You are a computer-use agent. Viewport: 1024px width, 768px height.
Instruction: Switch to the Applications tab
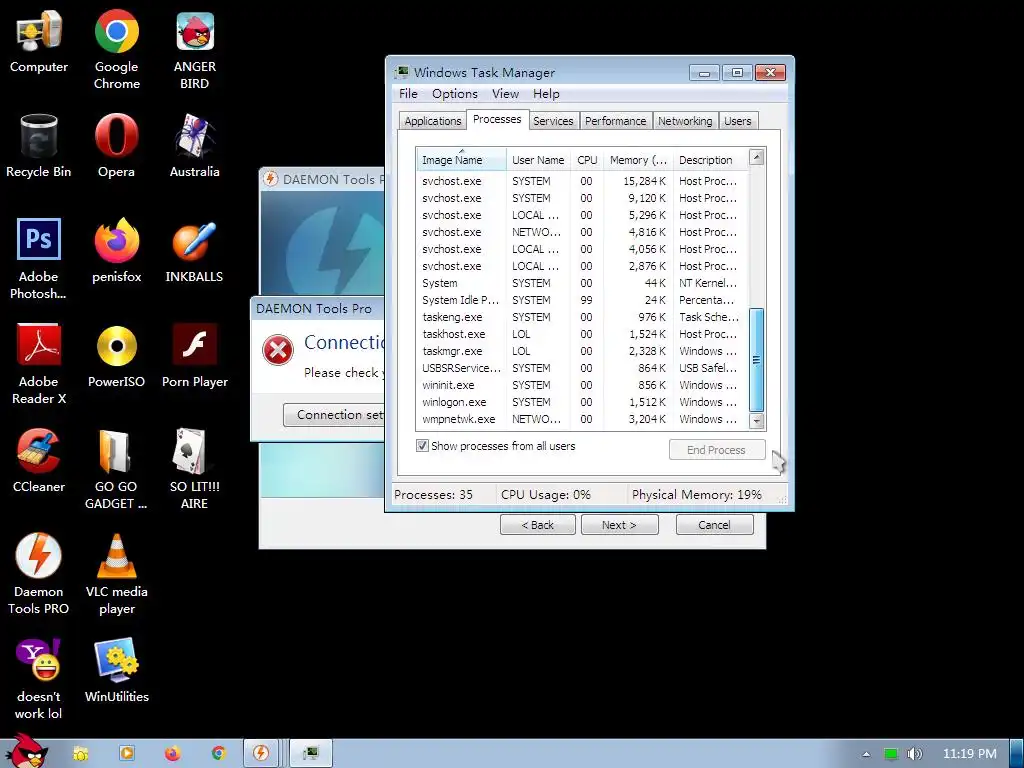point(432,121)
